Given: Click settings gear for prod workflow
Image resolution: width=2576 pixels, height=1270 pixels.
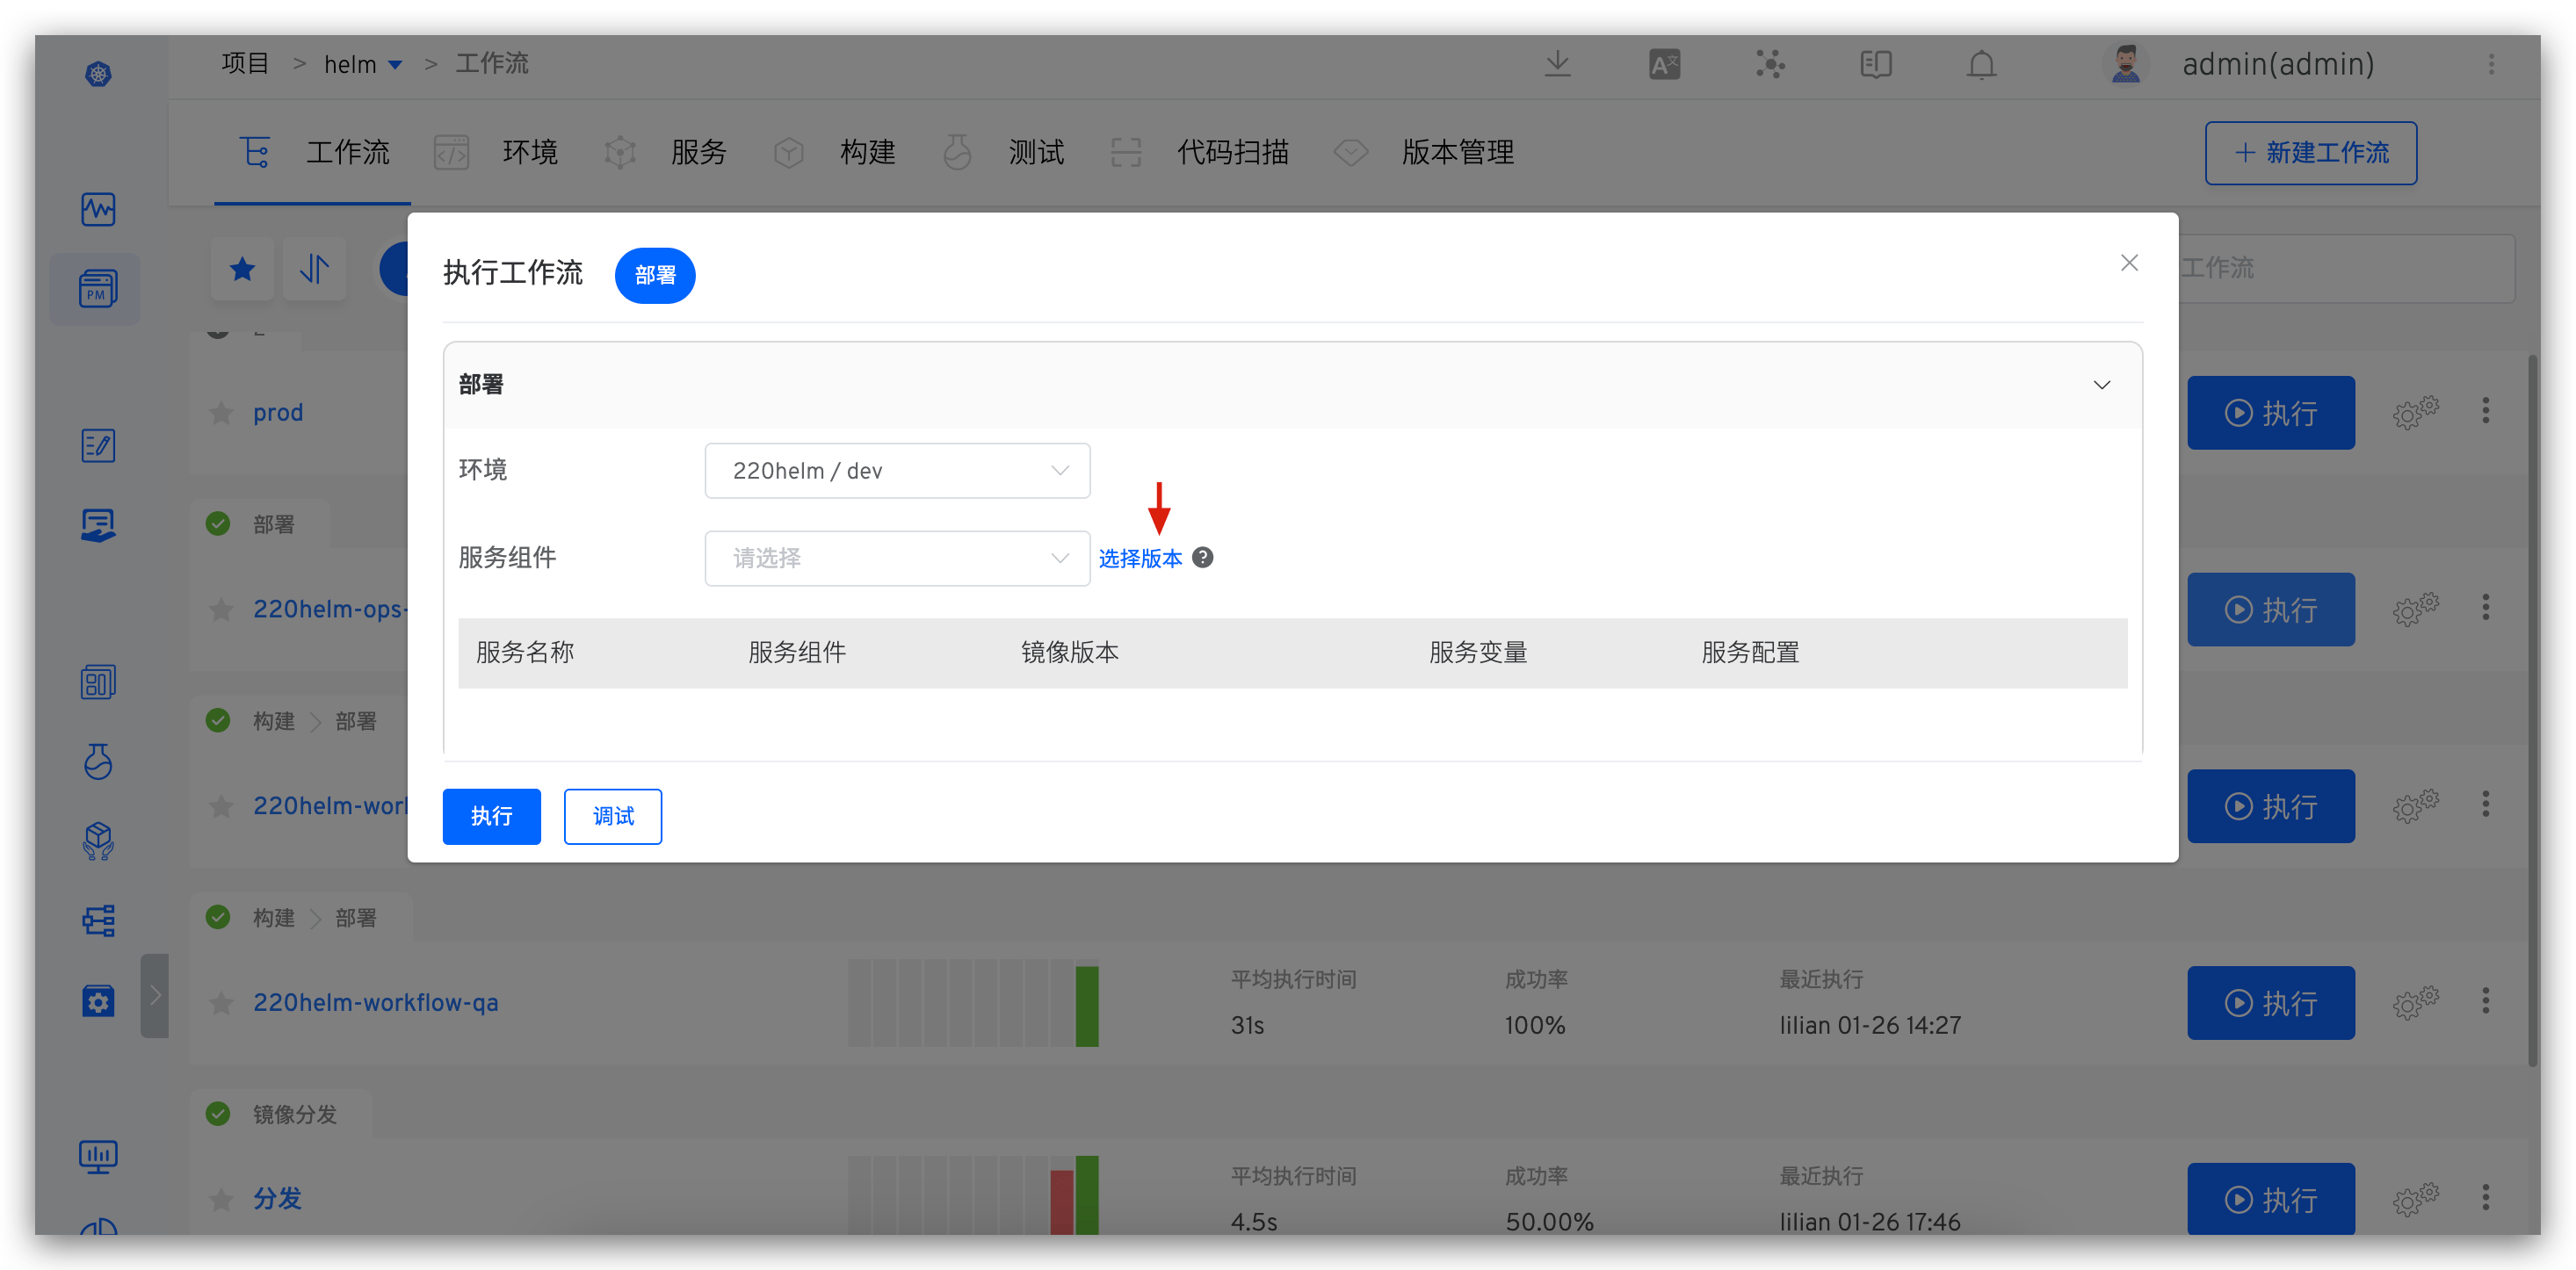Looking at the screenshot, I should pos(2415,412).
